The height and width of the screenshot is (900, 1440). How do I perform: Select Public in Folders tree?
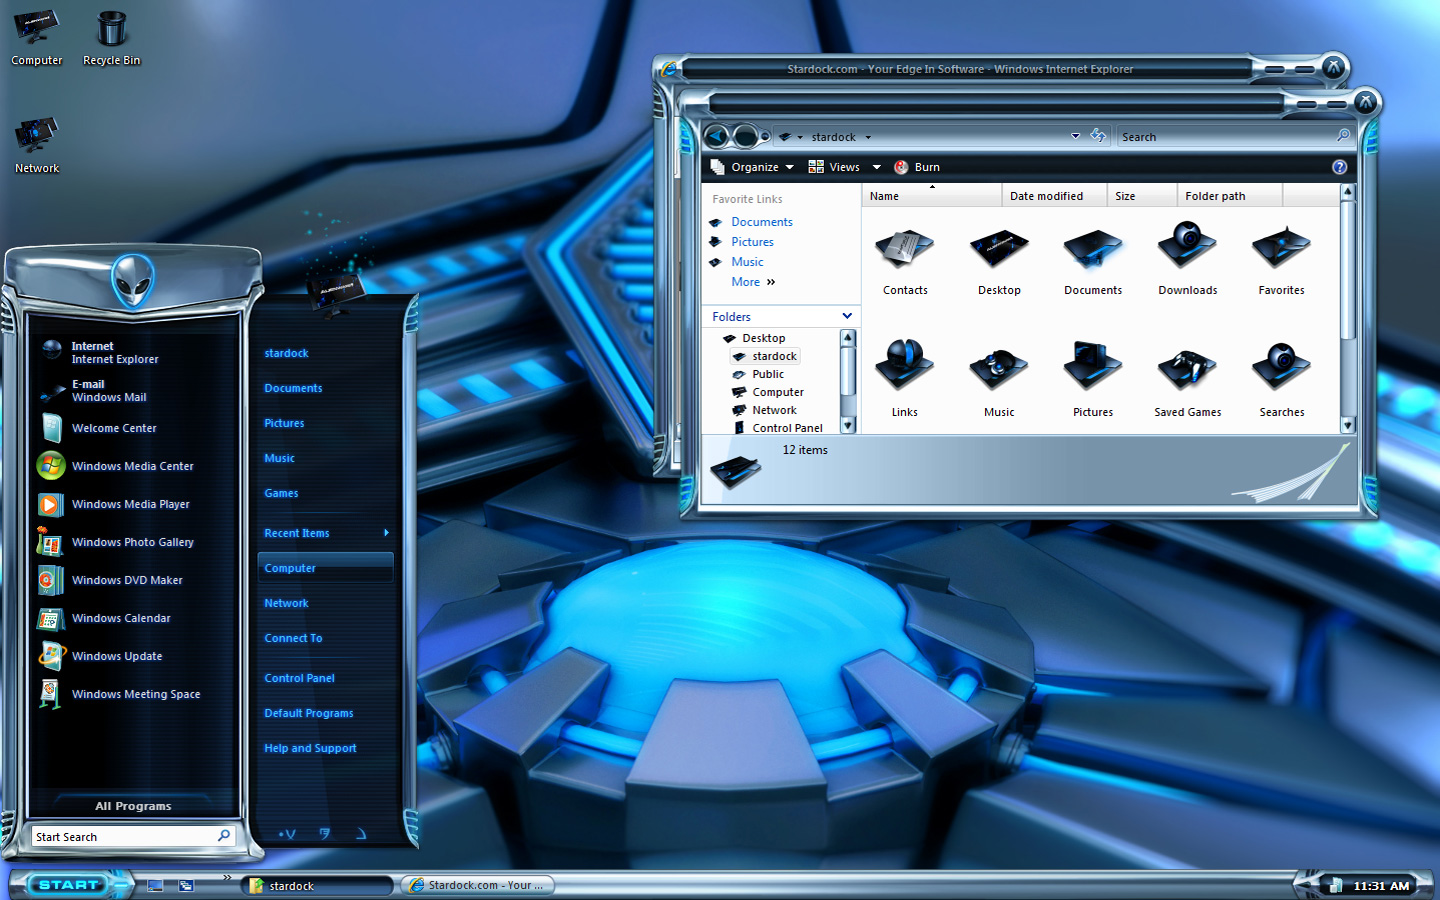point(768,374)
